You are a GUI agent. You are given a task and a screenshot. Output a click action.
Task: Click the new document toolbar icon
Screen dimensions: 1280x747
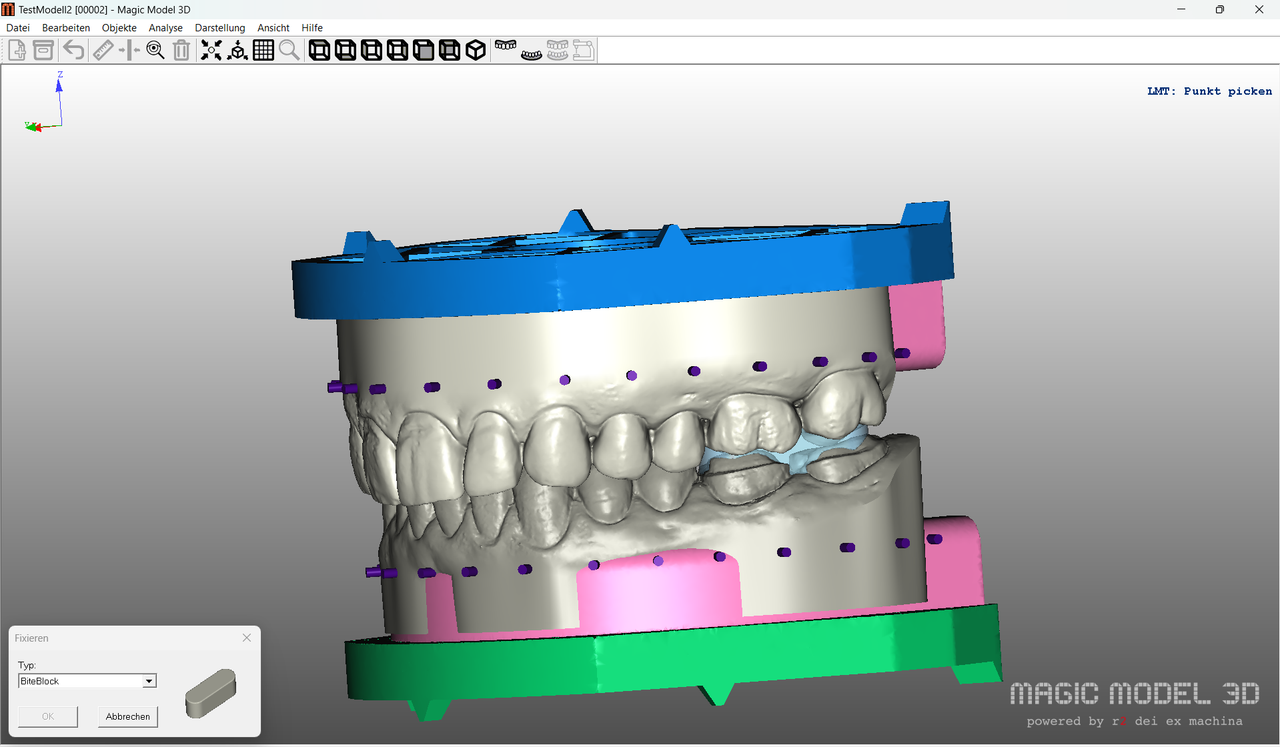(17, 50)
